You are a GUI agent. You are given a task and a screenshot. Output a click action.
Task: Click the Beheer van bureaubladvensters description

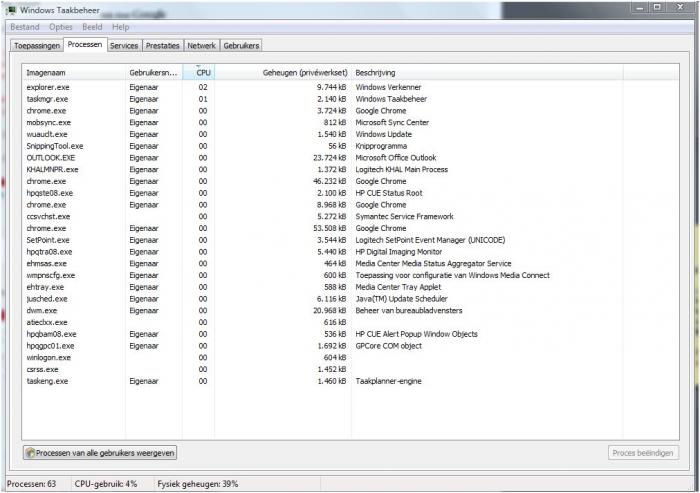pos(409,311)
